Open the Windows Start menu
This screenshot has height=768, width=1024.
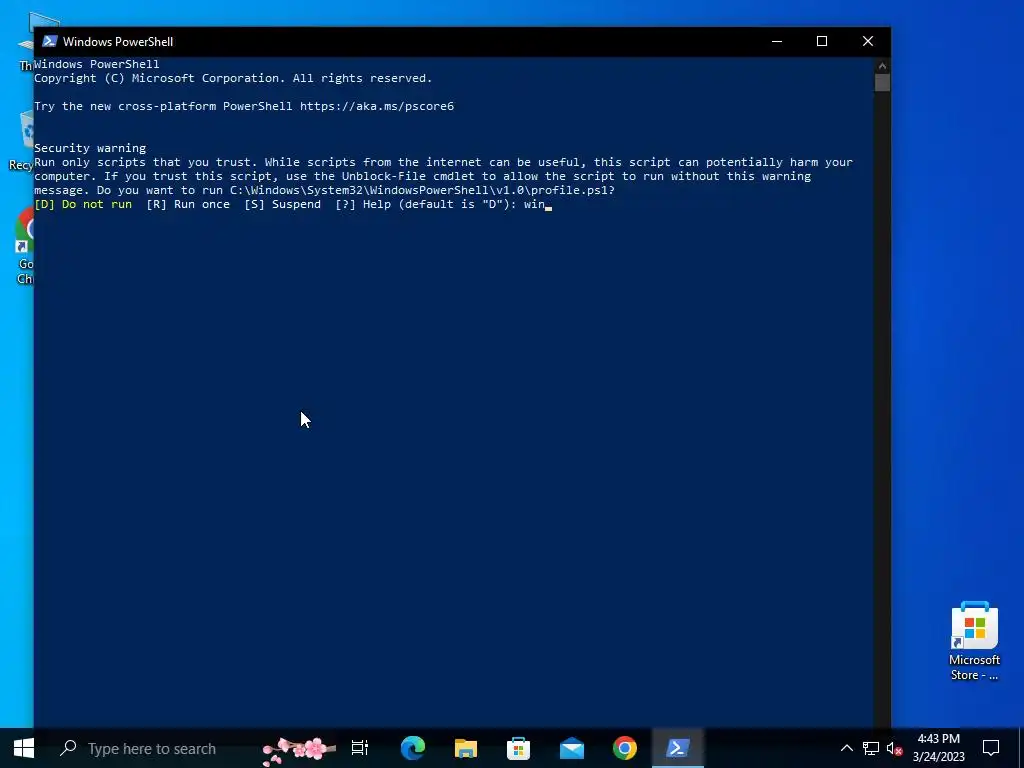[x=24, y=748]
